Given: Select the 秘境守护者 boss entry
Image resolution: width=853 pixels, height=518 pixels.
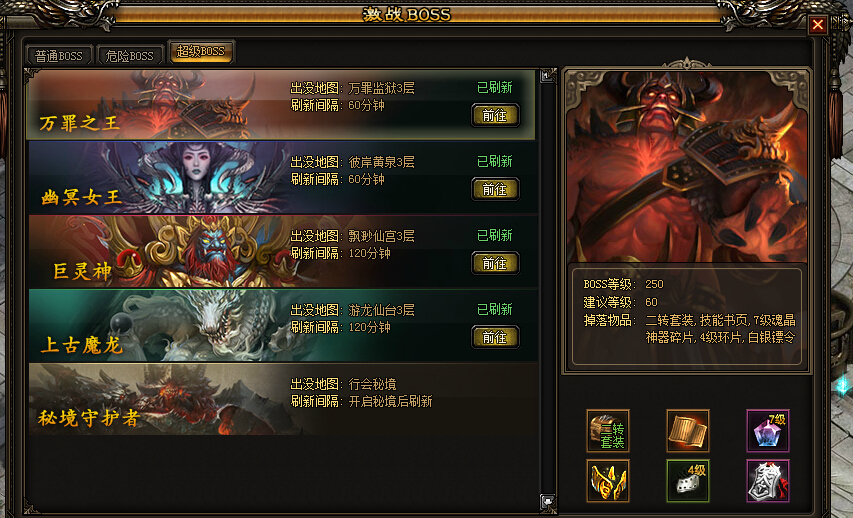Looking at the screenshot, I should (282, 399).
